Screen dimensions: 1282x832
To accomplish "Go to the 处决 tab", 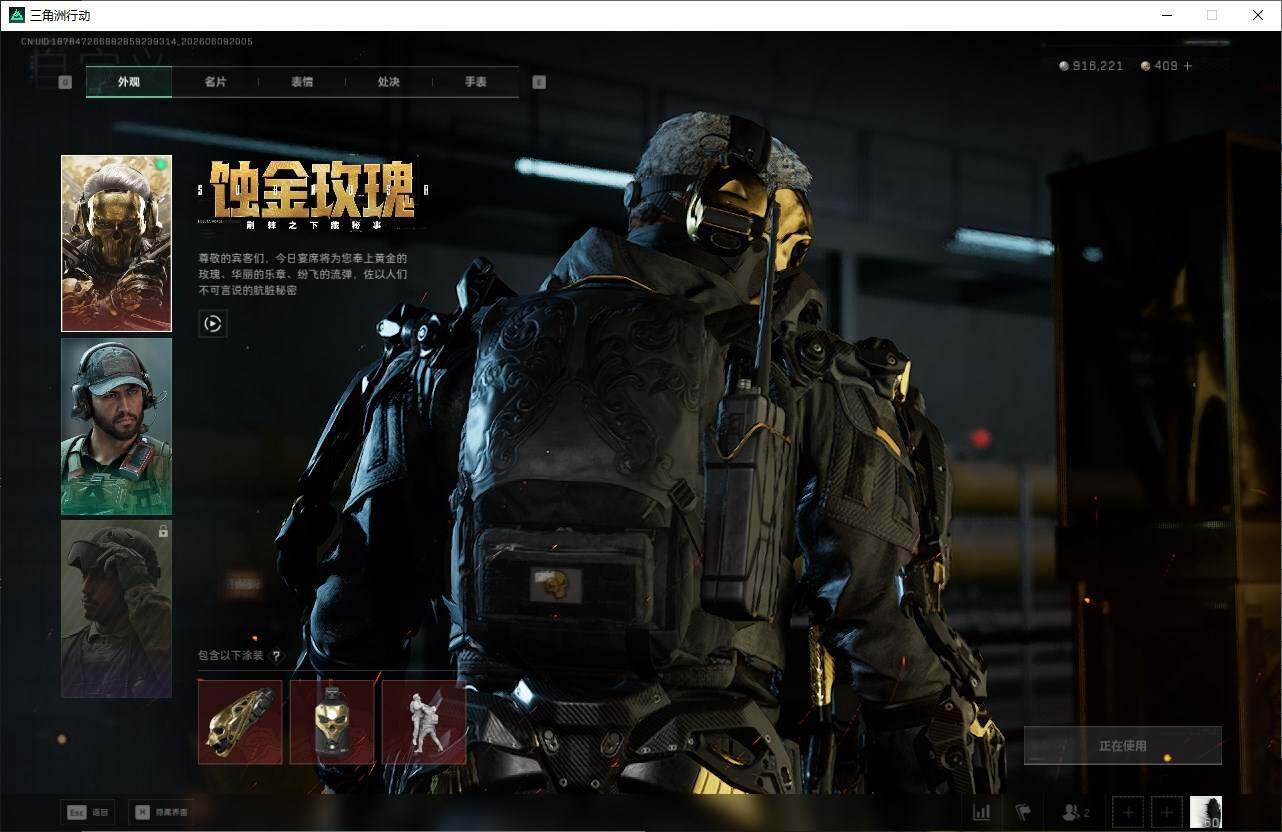I will pos(389,82).
